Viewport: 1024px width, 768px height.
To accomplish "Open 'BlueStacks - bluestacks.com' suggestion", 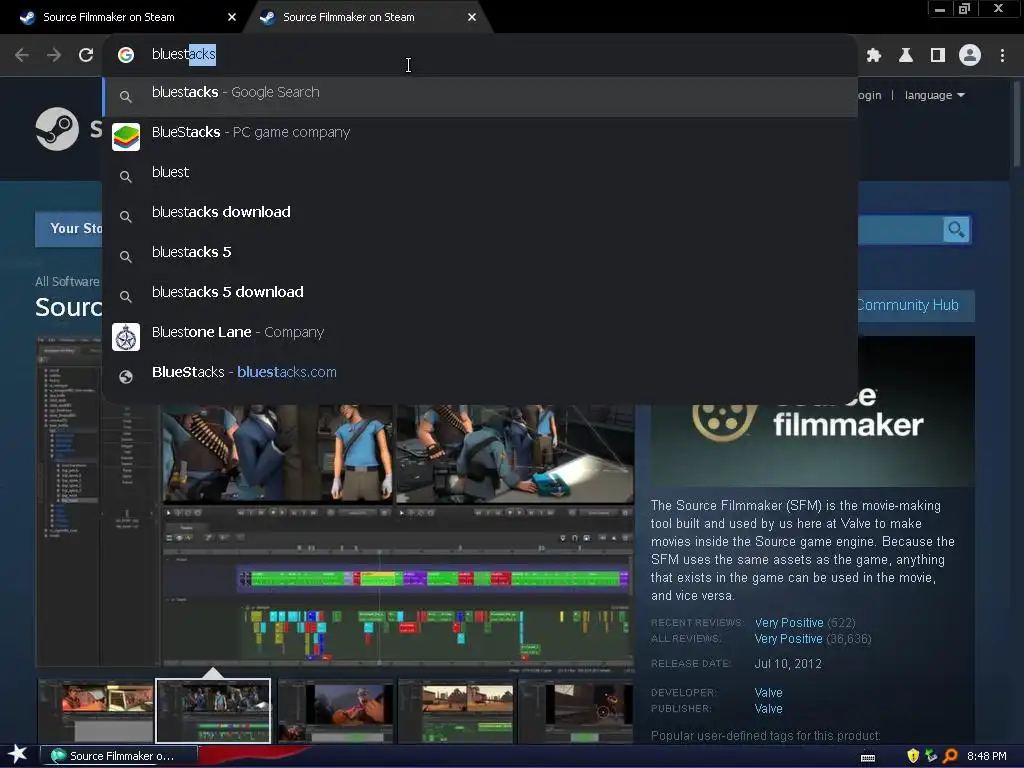I will click(480, 376).
